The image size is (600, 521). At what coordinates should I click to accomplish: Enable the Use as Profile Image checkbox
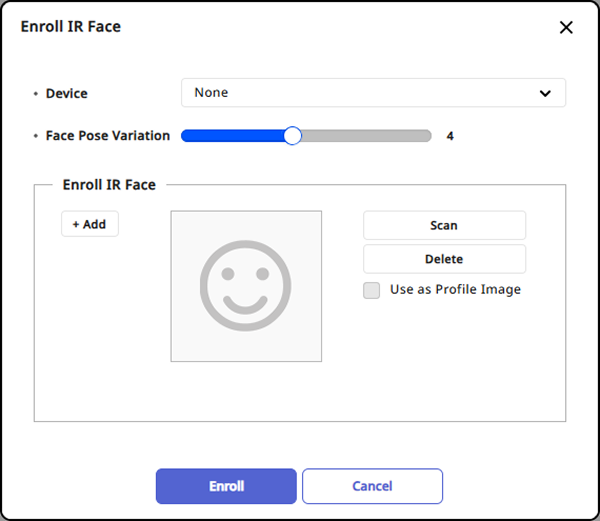tap(372, 291)
